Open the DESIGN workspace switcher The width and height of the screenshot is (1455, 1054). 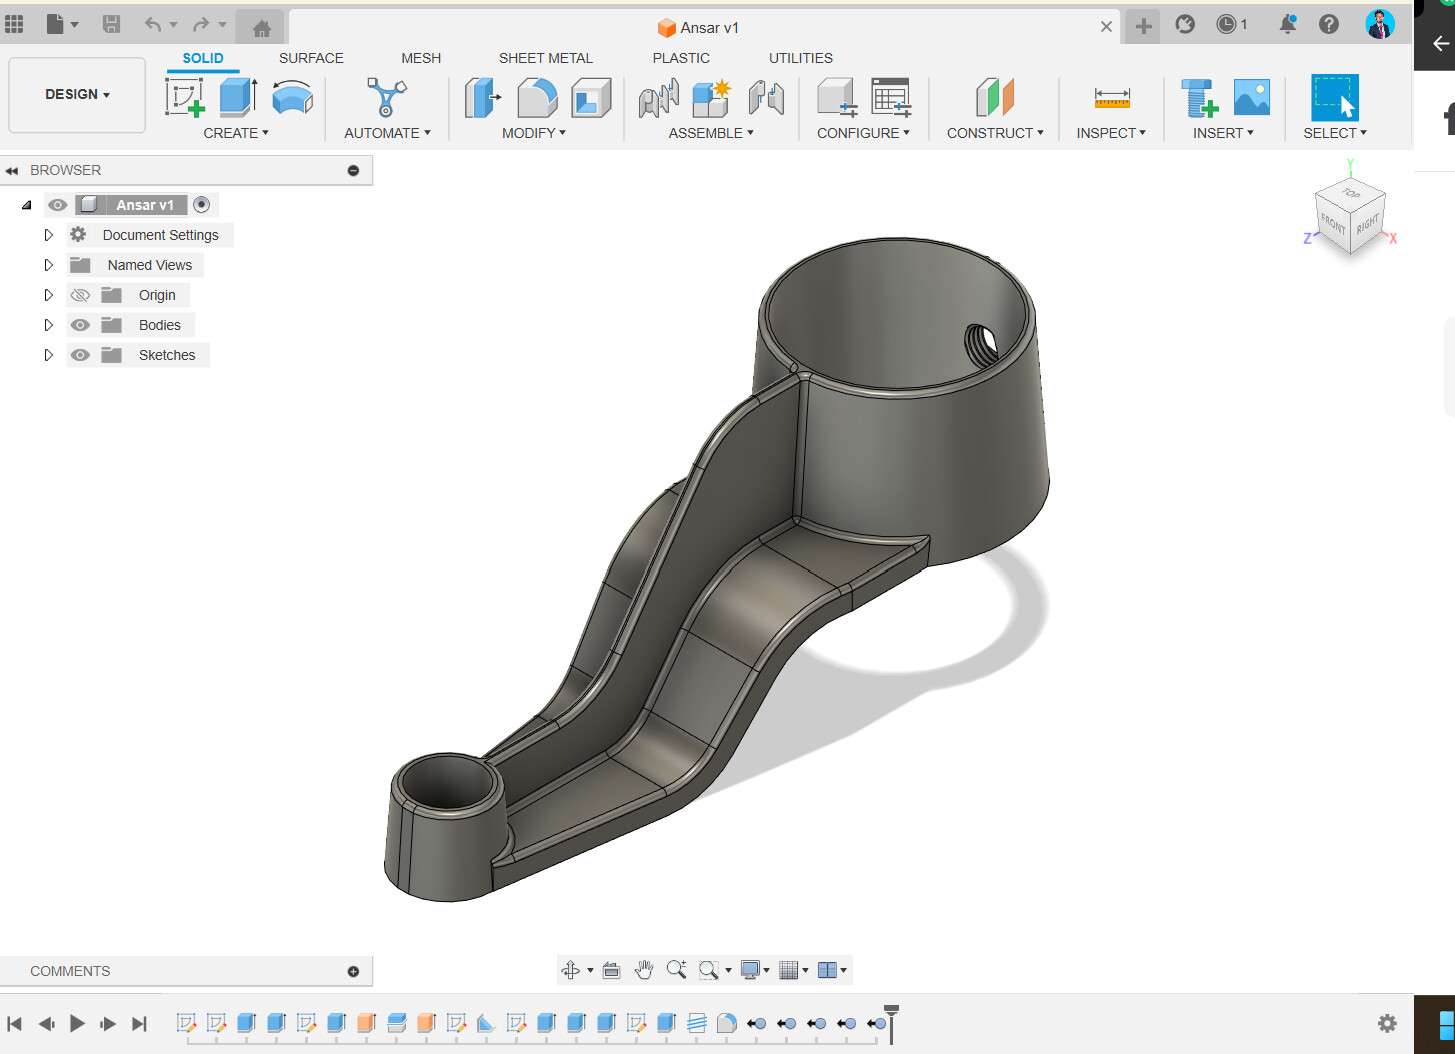76,94
